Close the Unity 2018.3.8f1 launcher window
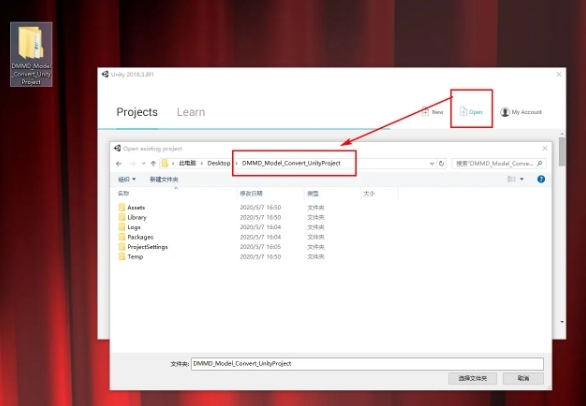 click(x=559, y=74)
